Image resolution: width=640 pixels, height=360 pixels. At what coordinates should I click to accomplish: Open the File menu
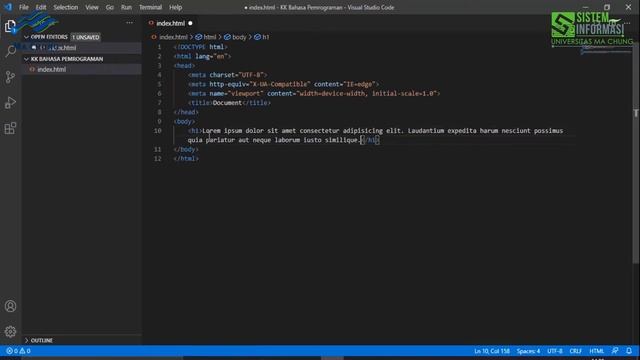click(24, 7)
